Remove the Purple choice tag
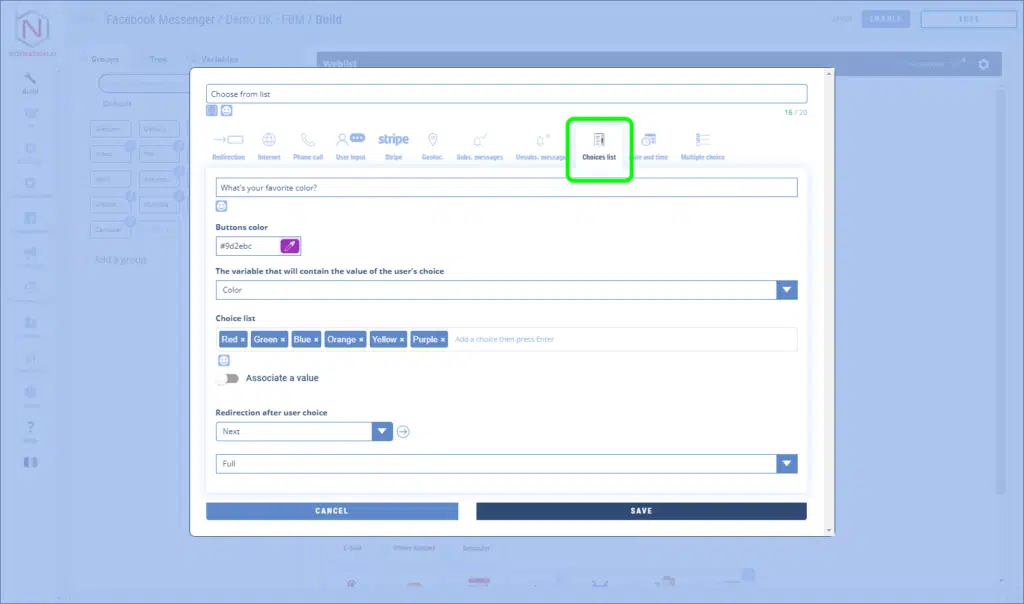Viewport: 1024px width, 604px height. tap(443, 340)
